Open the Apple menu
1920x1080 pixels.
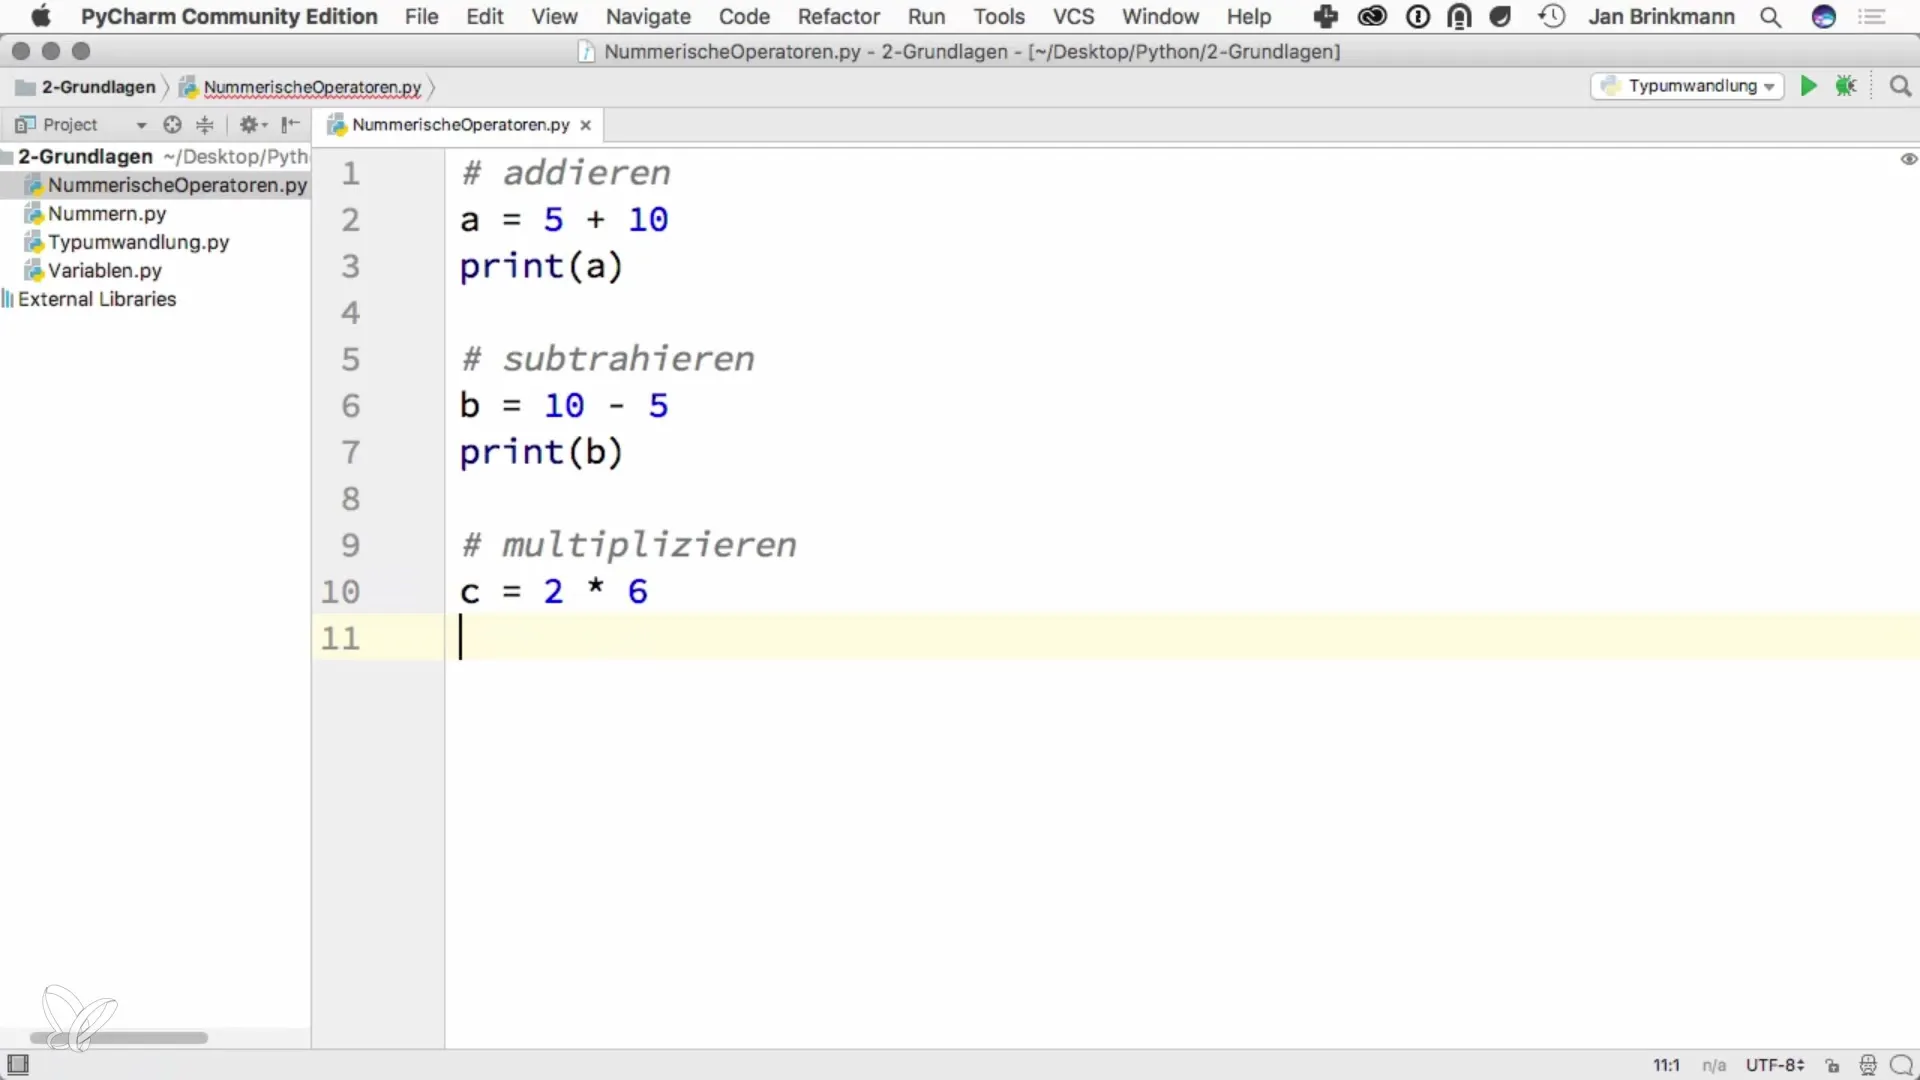(x=40, y=17)
